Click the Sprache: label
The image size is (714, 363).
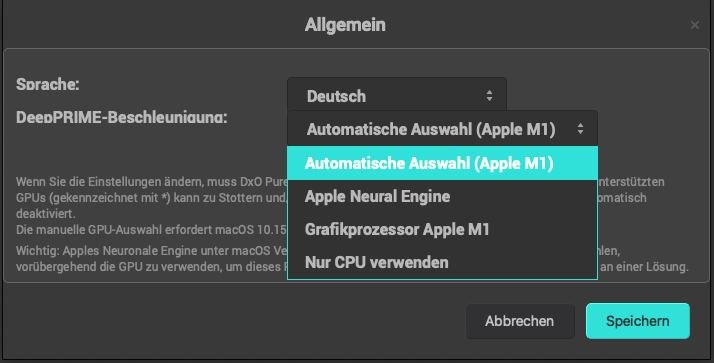pos(48,84)
